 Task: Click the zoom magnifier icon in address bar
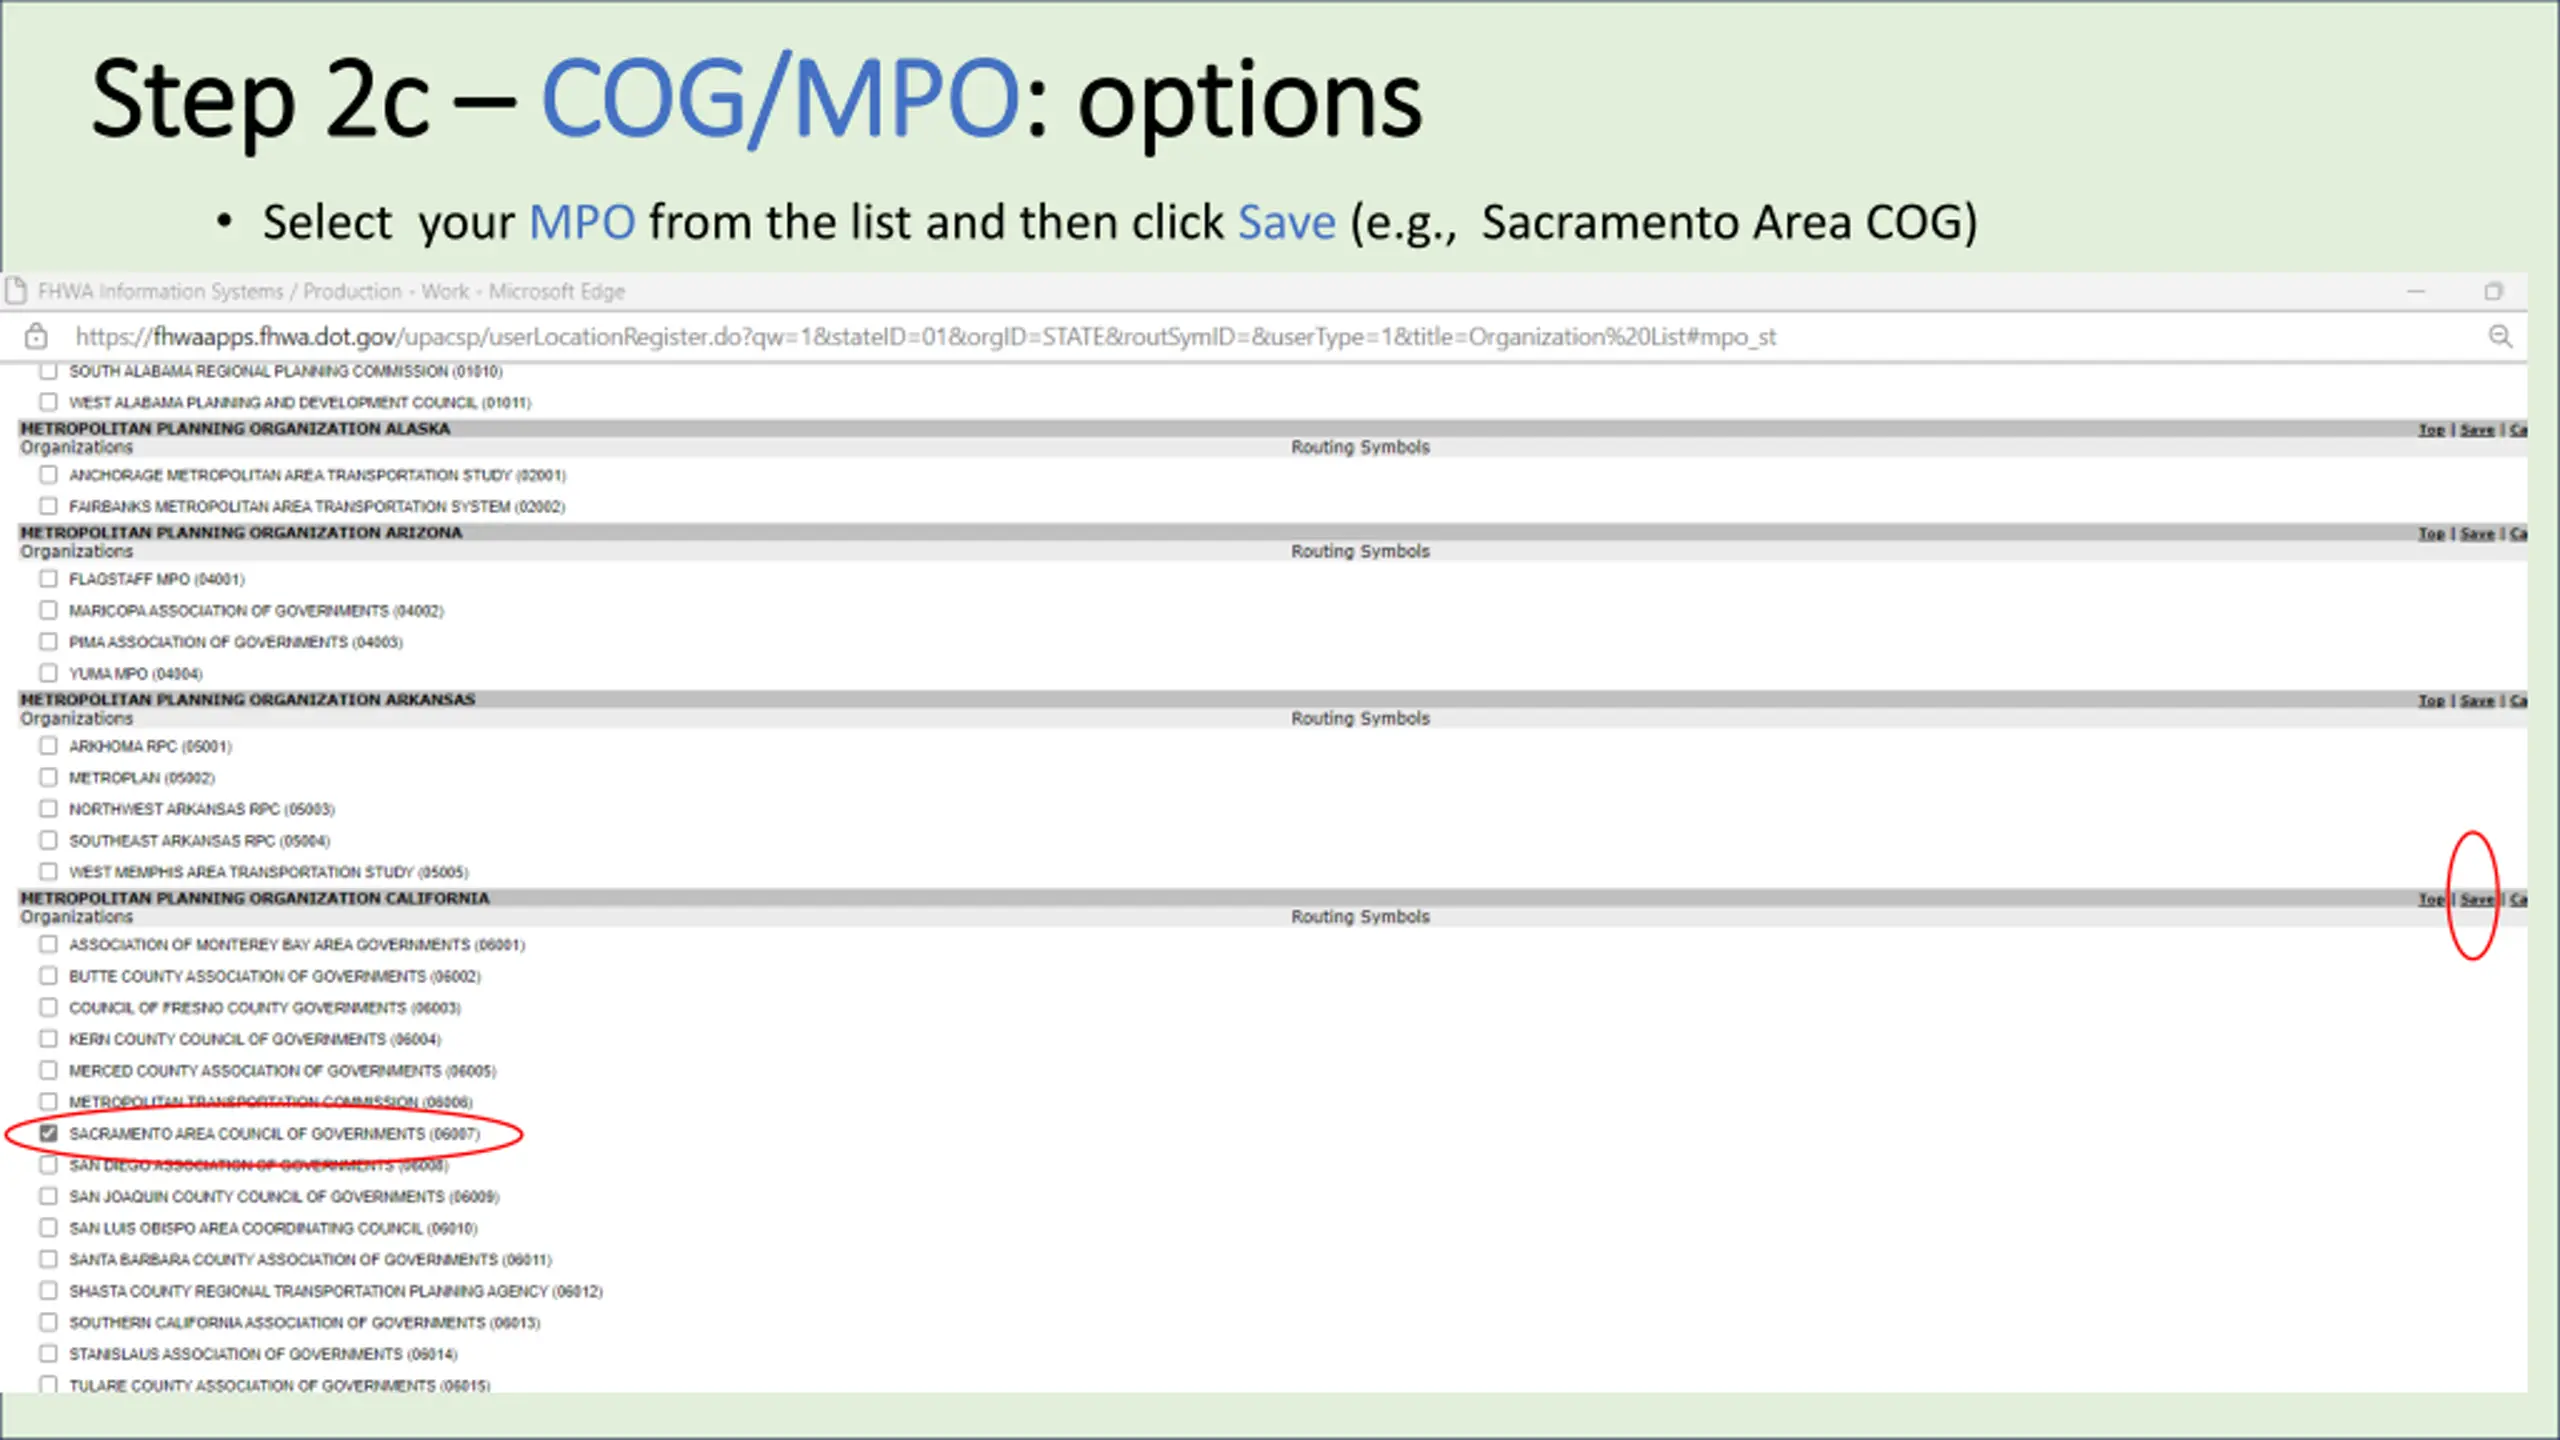tap(2500, 336)
